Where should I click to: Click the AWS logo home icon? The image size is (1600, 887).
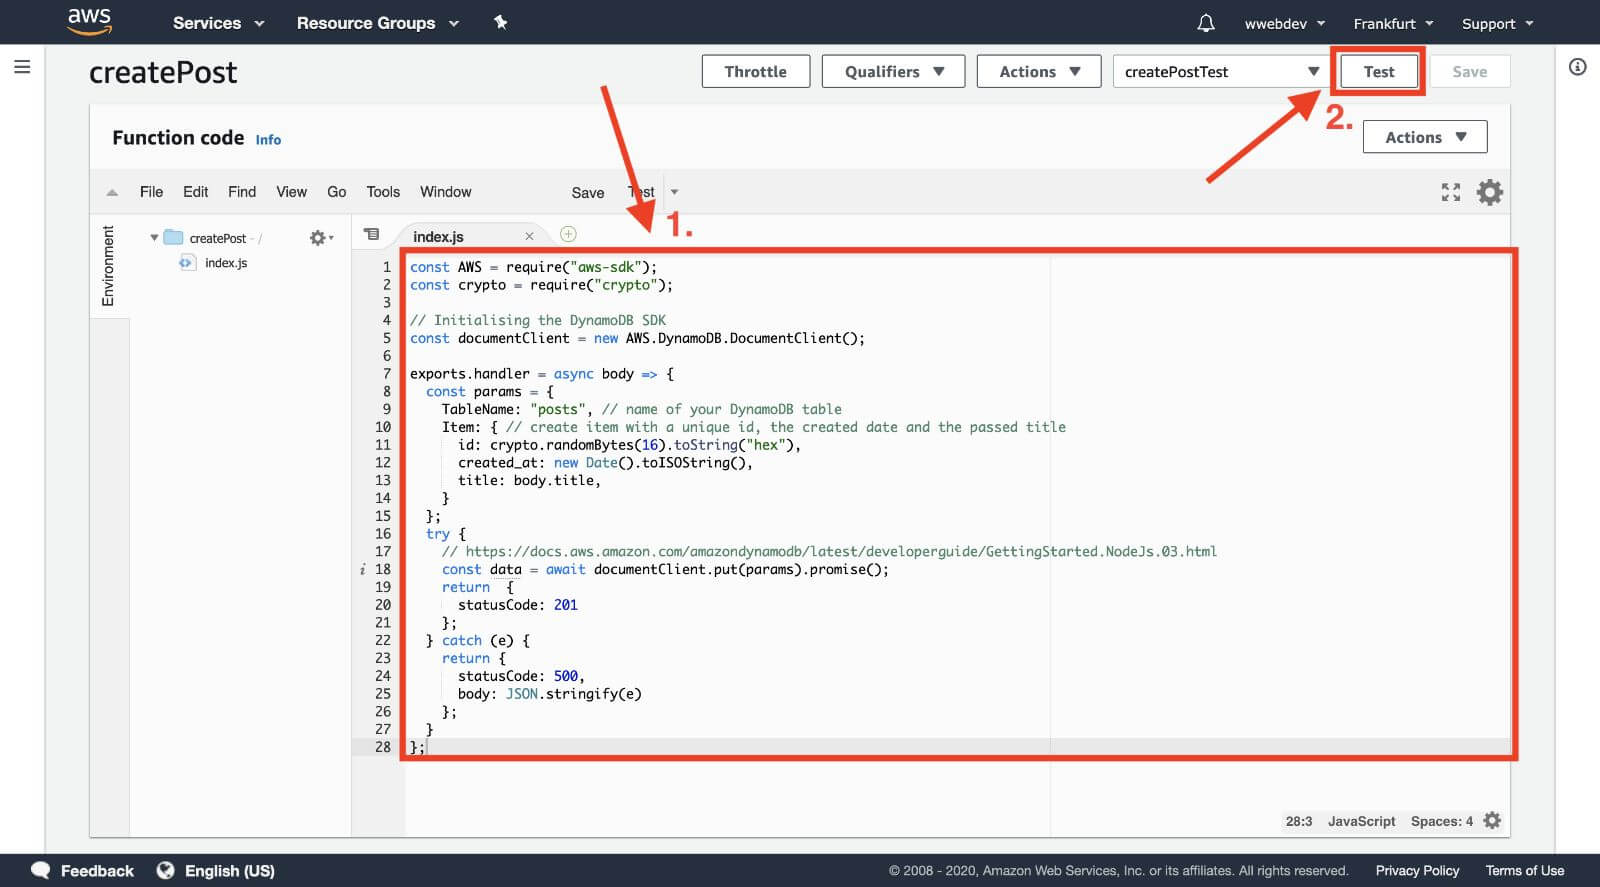89,21
